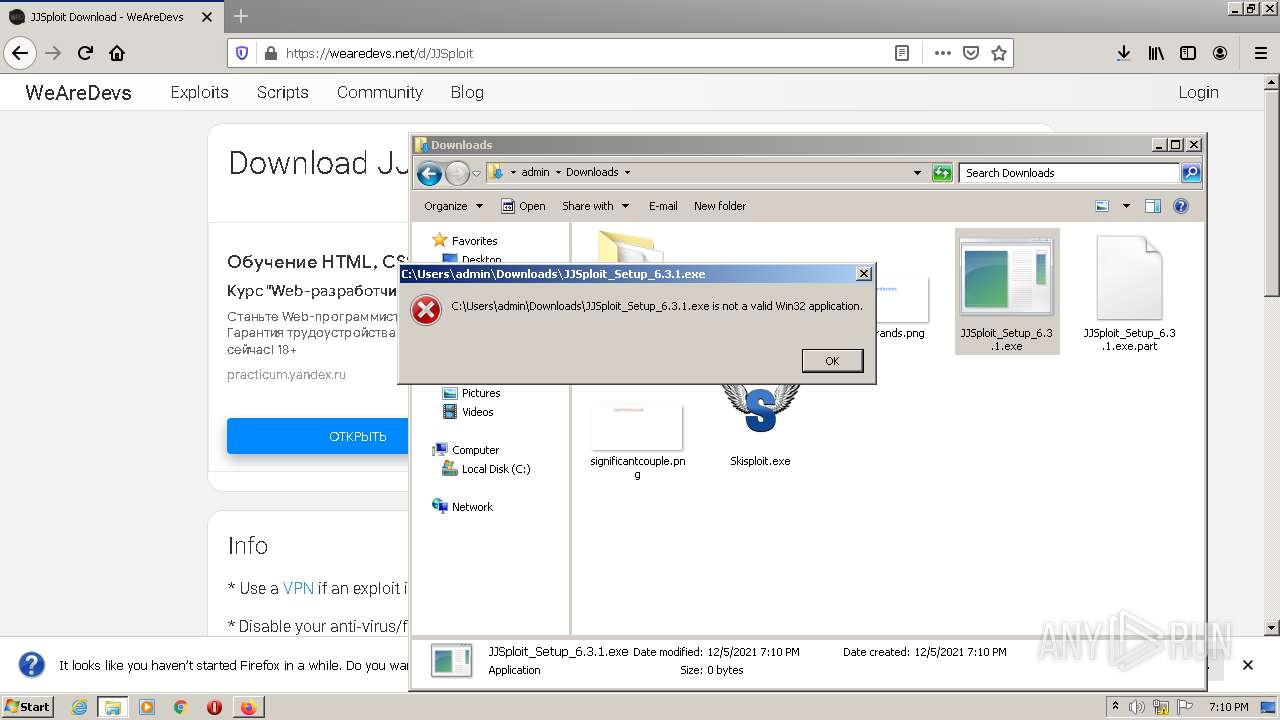1280x720 pixels.
Task: Follow the VPN link in Info section
Action: coord(298,588)
